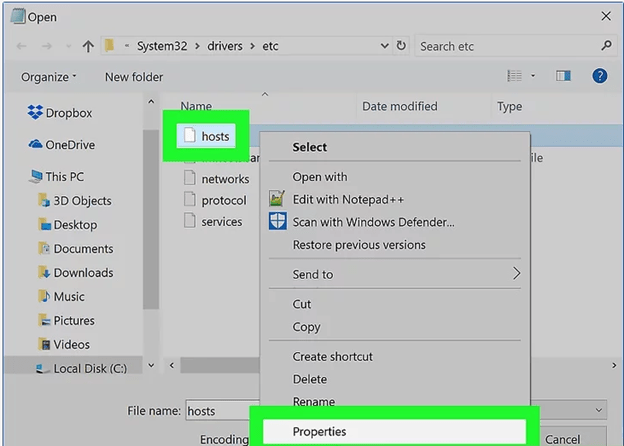Open the Help button
Image resolution: width=624 pixels, height=446 pixels.
pyautogui.click(x=599, y=76)
